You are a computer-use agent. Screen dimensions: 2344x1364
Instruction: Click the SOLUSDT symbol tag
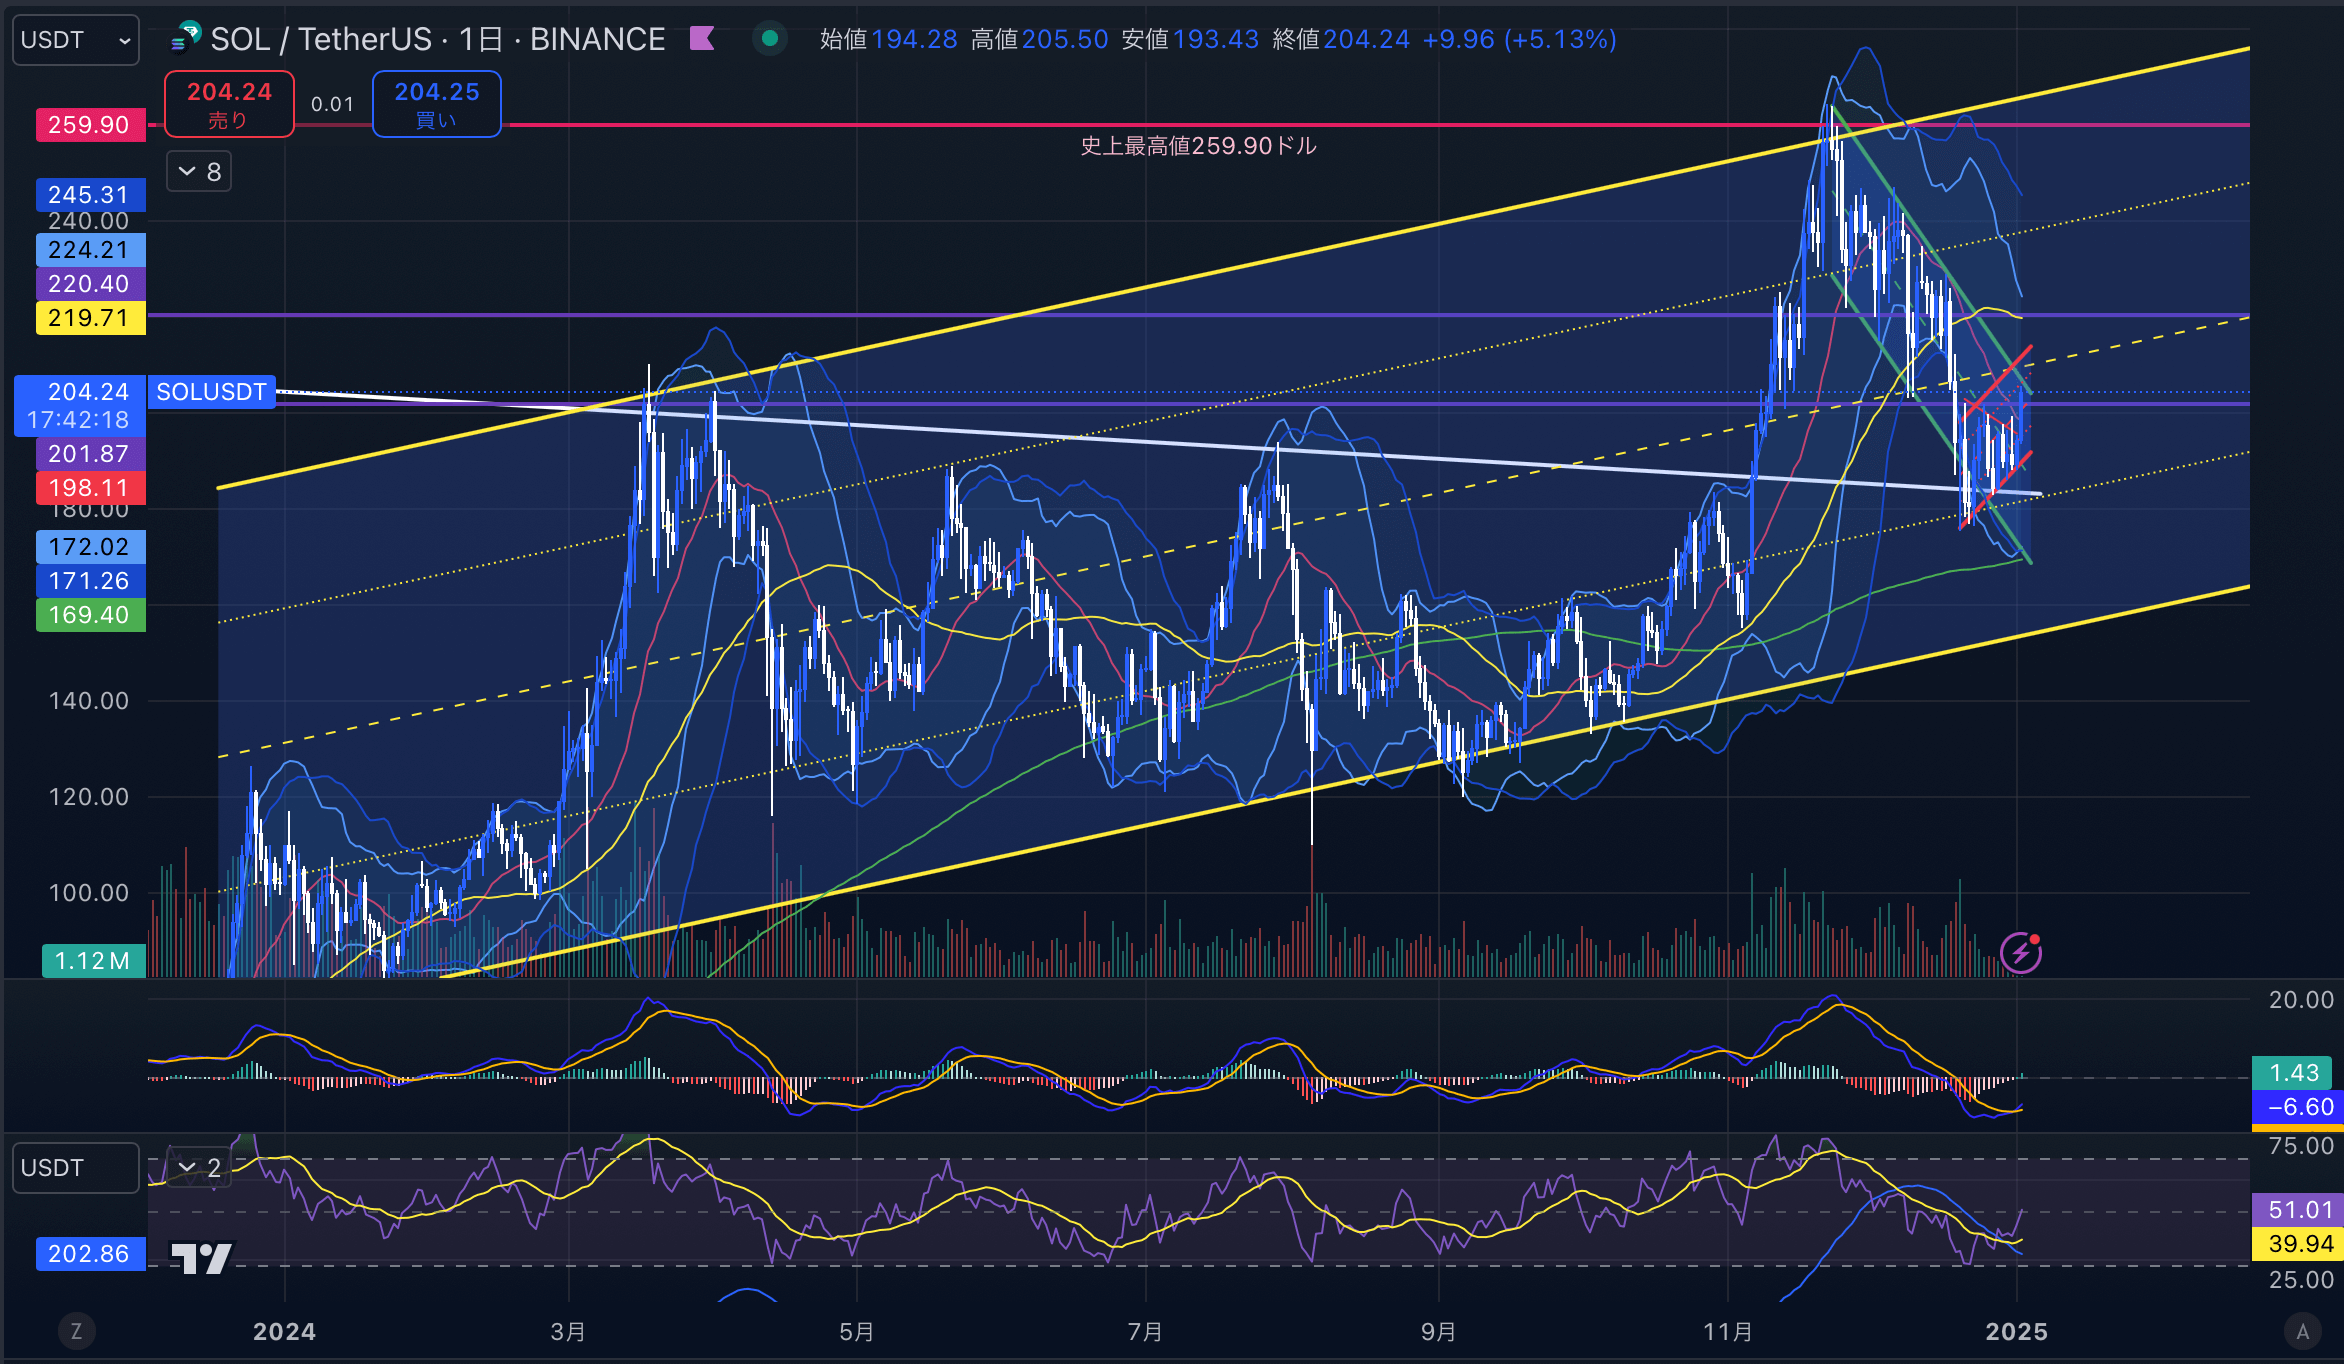(211, 392)
